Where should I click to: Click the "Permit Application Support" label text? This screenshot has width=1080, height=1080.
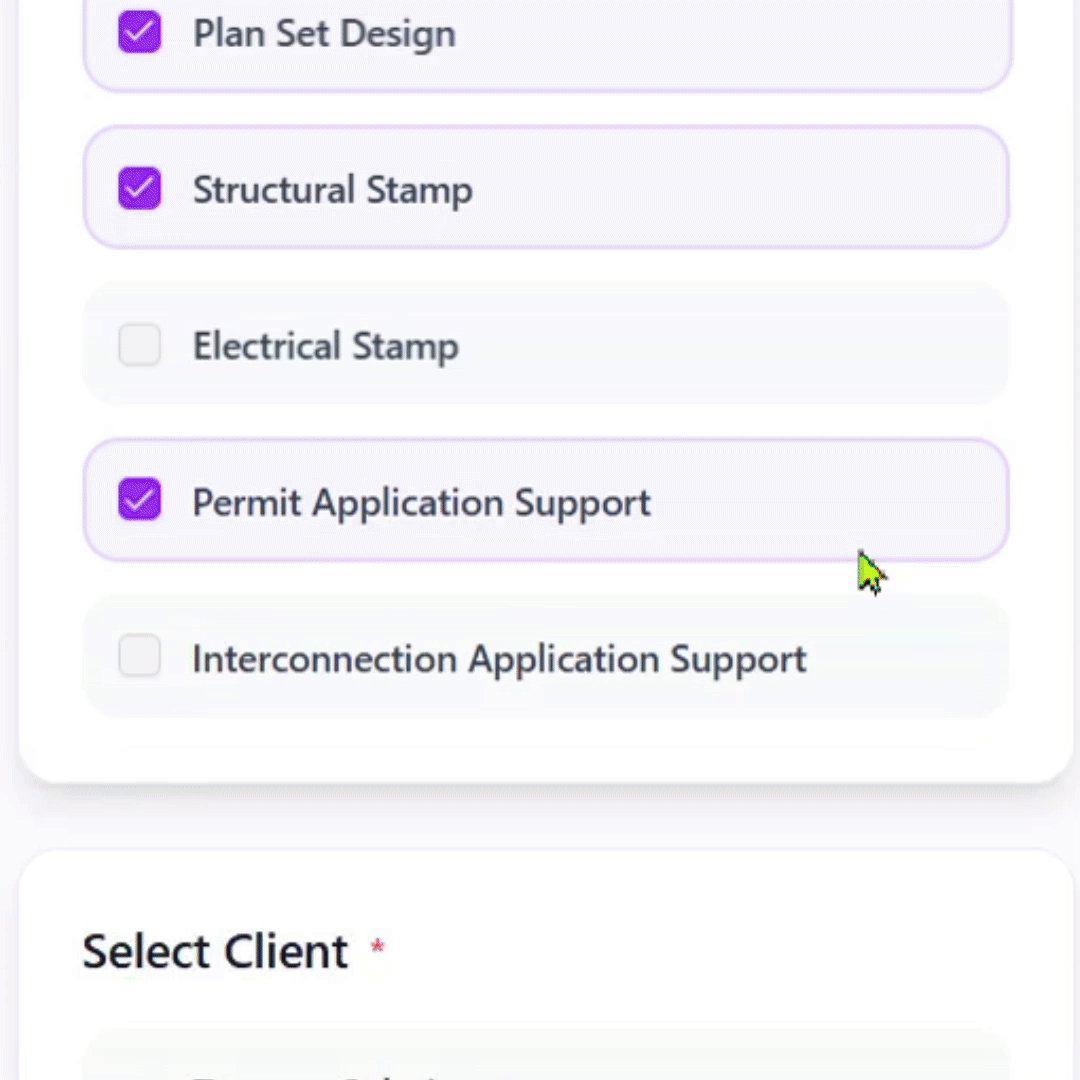pyautogui.click(x=421, y=502)
